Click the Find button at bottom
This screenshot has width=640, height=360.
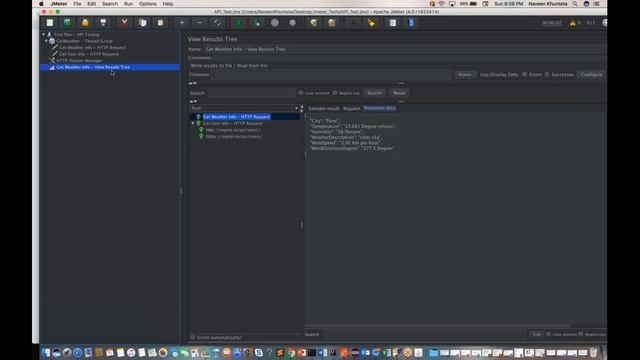[536, 334]
